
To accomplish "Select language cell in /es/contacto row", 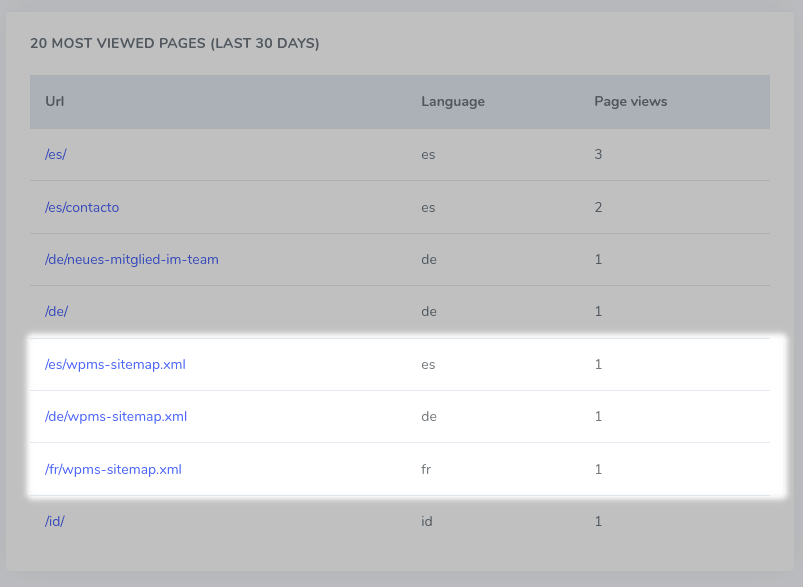I will click(x=428, y=207).
